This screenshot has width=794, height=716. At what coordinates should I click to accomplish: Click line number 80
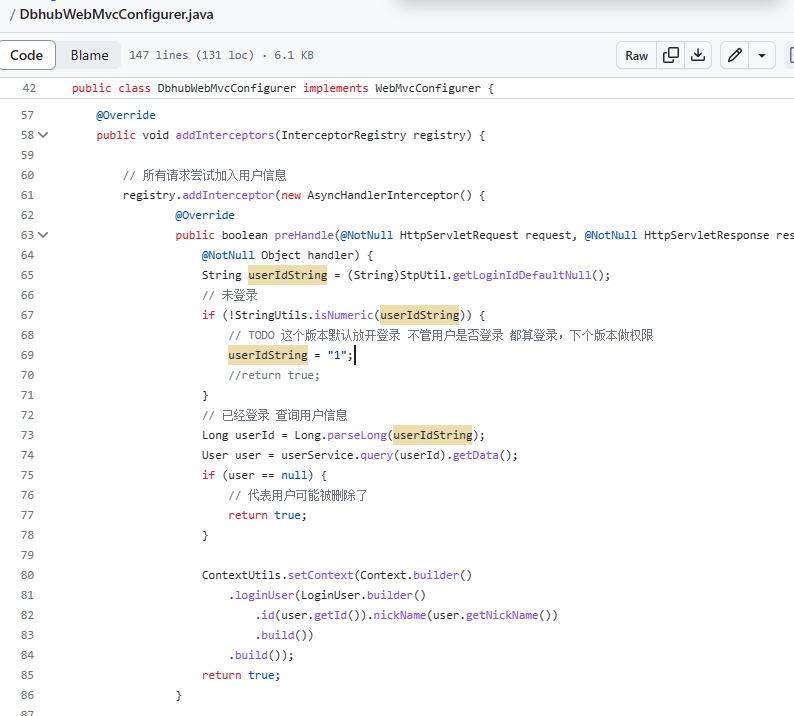pos(27,575)
